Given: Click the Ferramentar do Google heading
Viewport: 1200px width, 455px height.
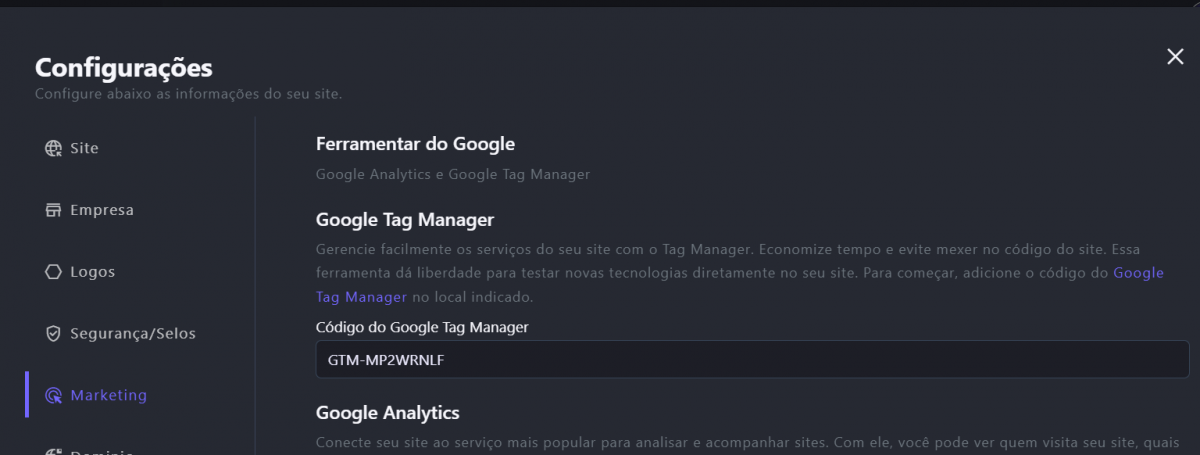Looking at the screenshot, I should point(415,144).
